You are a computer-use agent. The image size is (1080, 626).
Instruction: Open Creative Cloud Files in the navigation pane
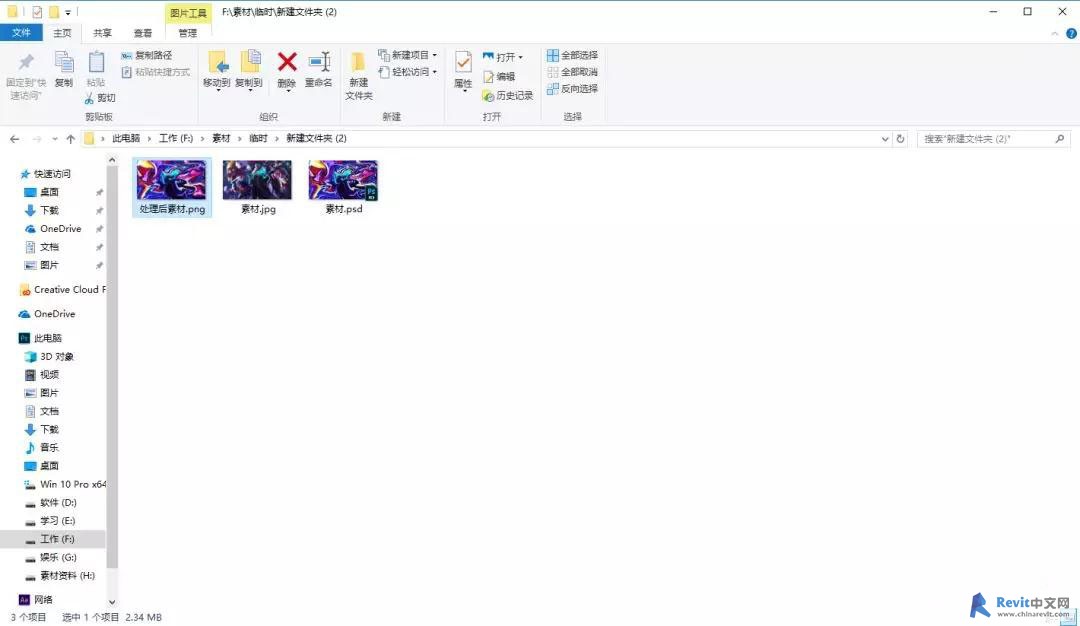tap(63, 290)
